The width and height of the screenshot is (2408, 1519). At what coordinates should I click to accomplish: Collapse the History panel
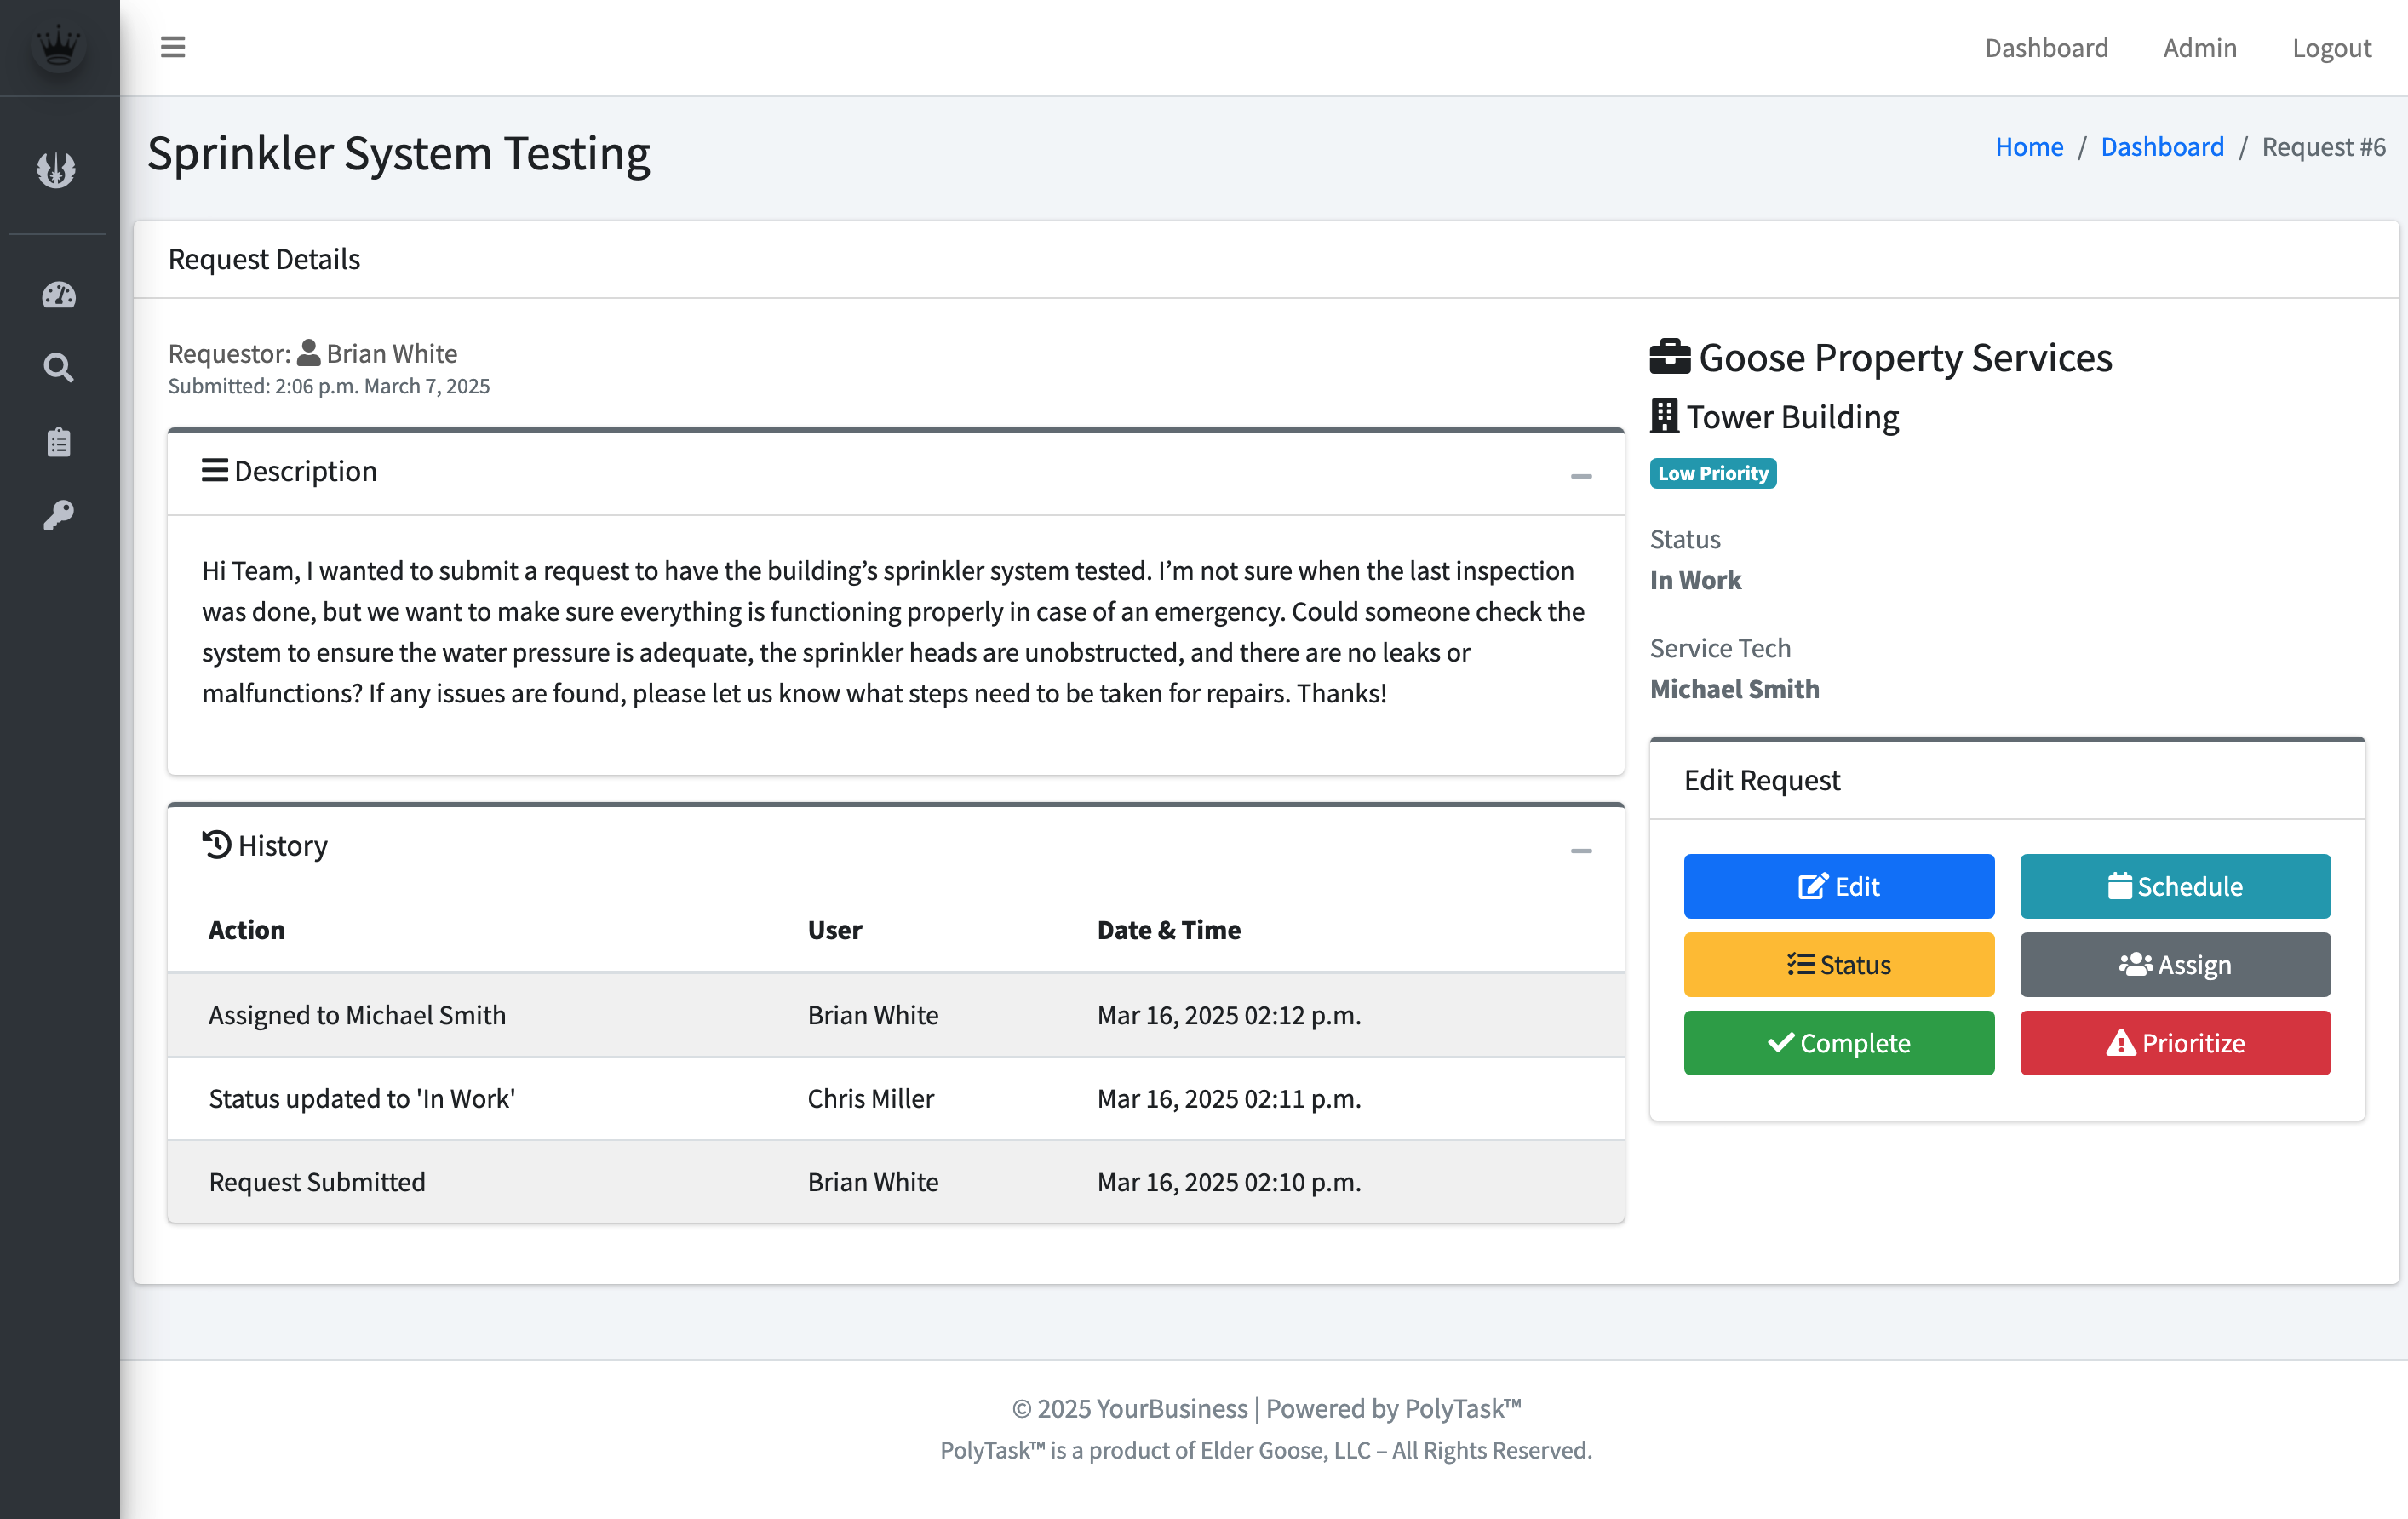click(x=1581, y=851)
